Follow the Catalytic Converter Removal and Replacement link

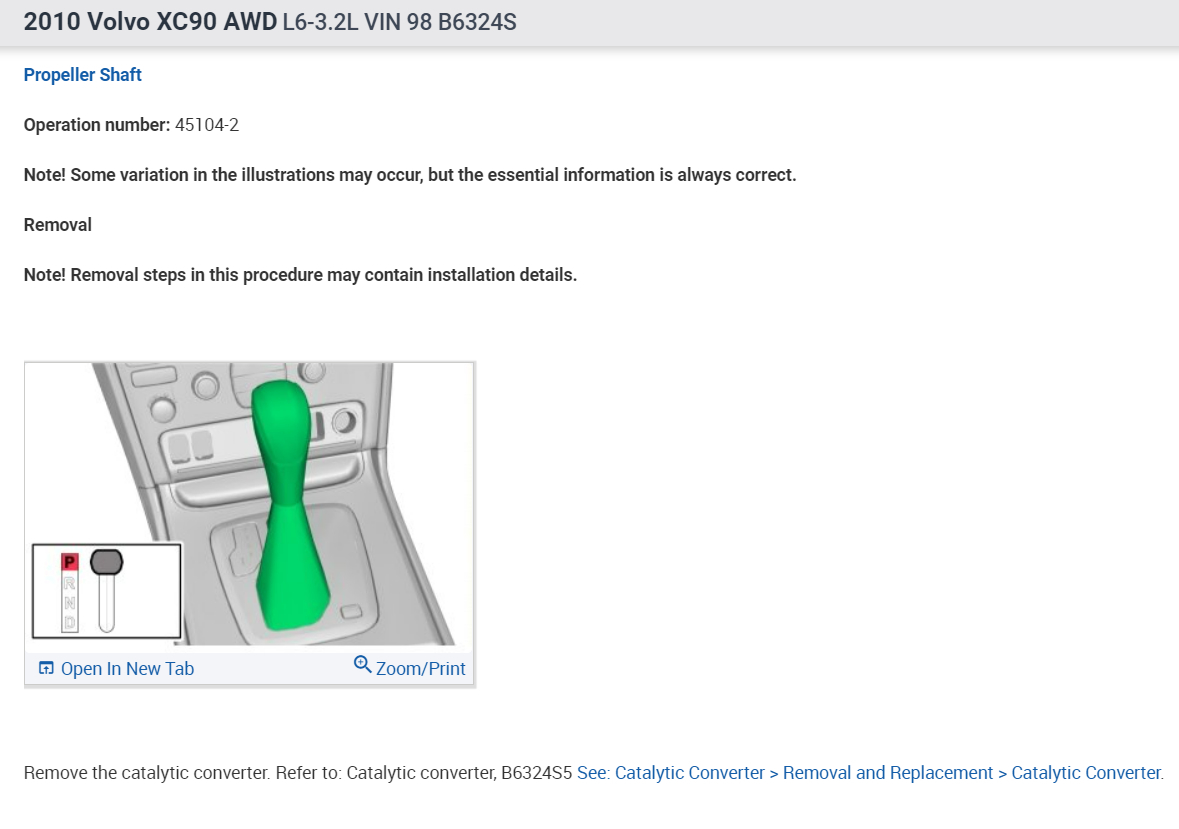(870, 773)
